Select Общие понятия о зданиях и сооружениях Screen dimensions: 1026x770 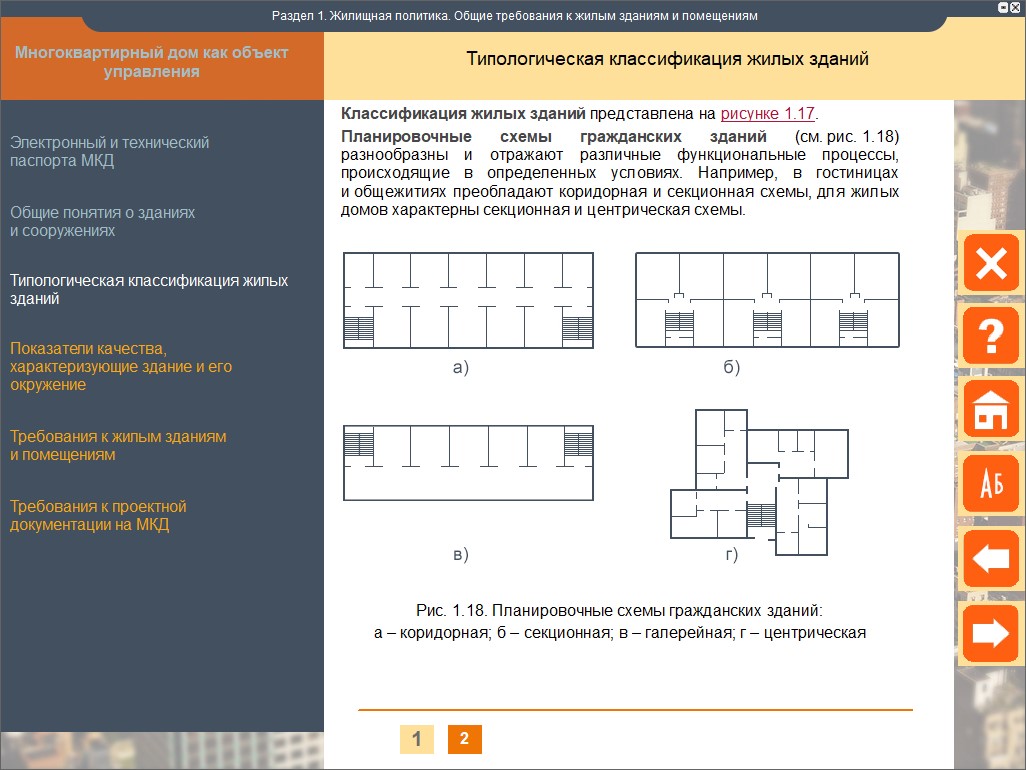pyautogui.click(x=103, y=222)
